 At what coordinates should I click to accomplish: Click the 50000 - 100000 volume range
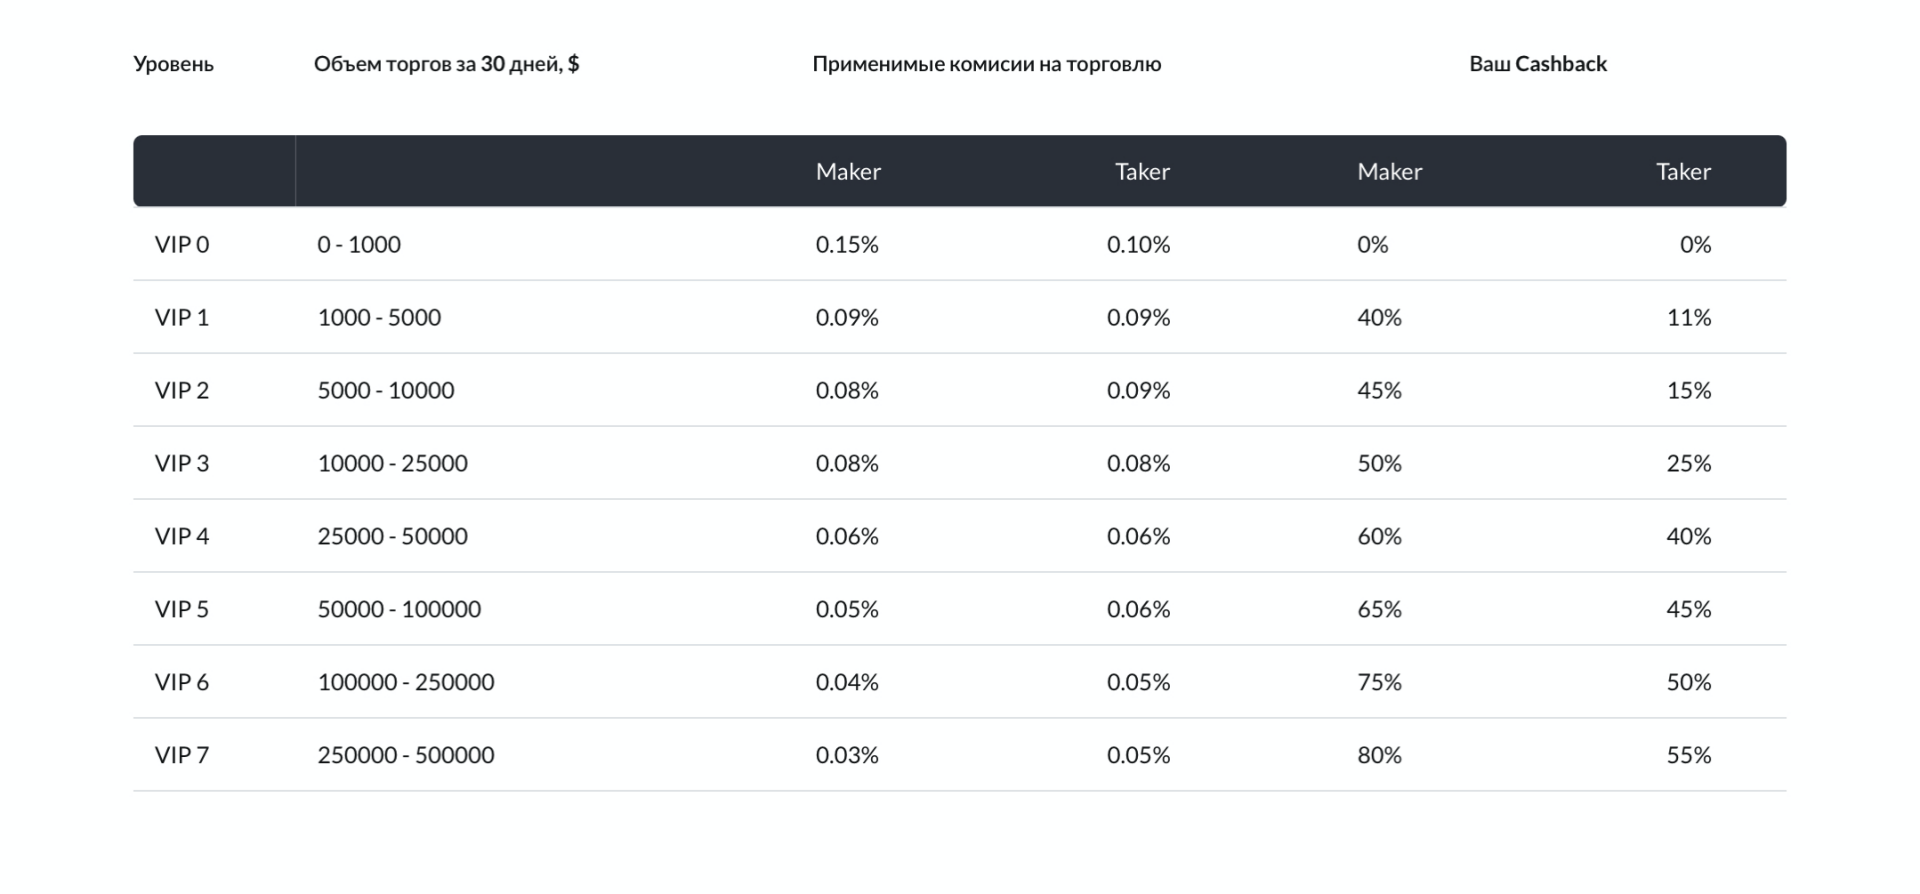399,610
